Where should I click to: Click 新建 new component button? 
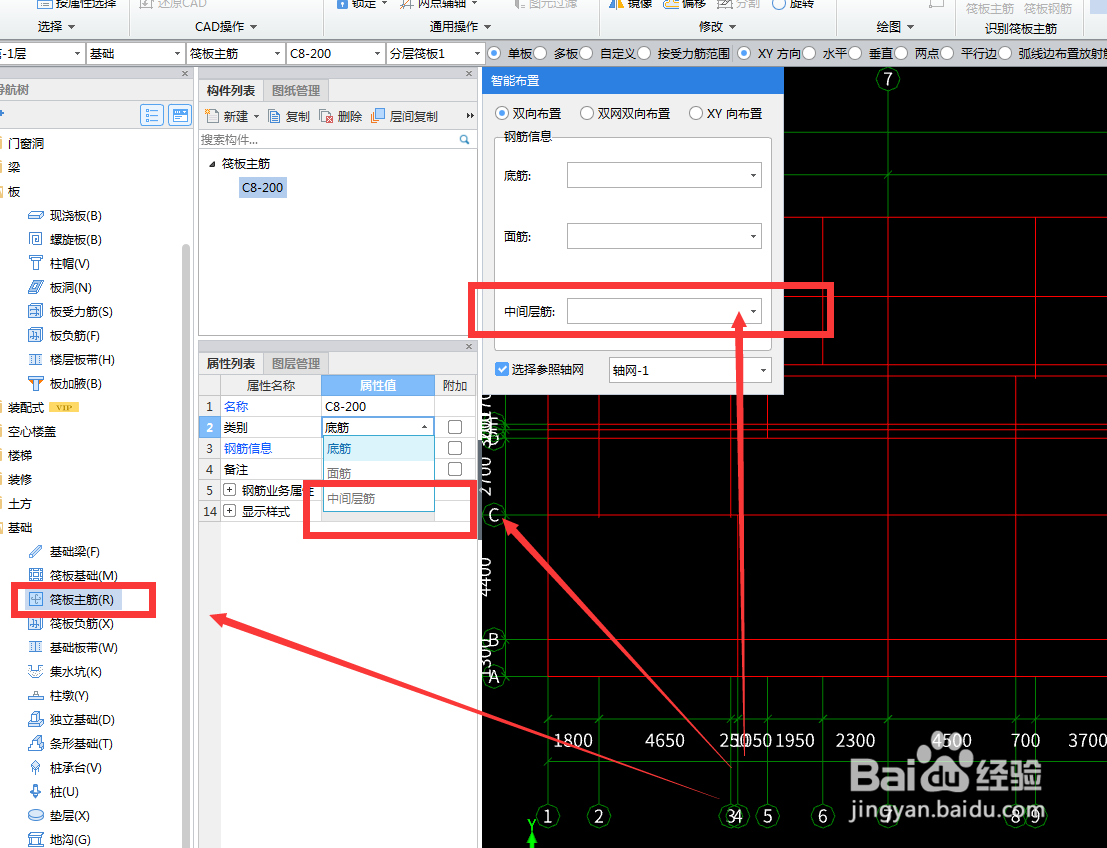[x=232, y=117]
